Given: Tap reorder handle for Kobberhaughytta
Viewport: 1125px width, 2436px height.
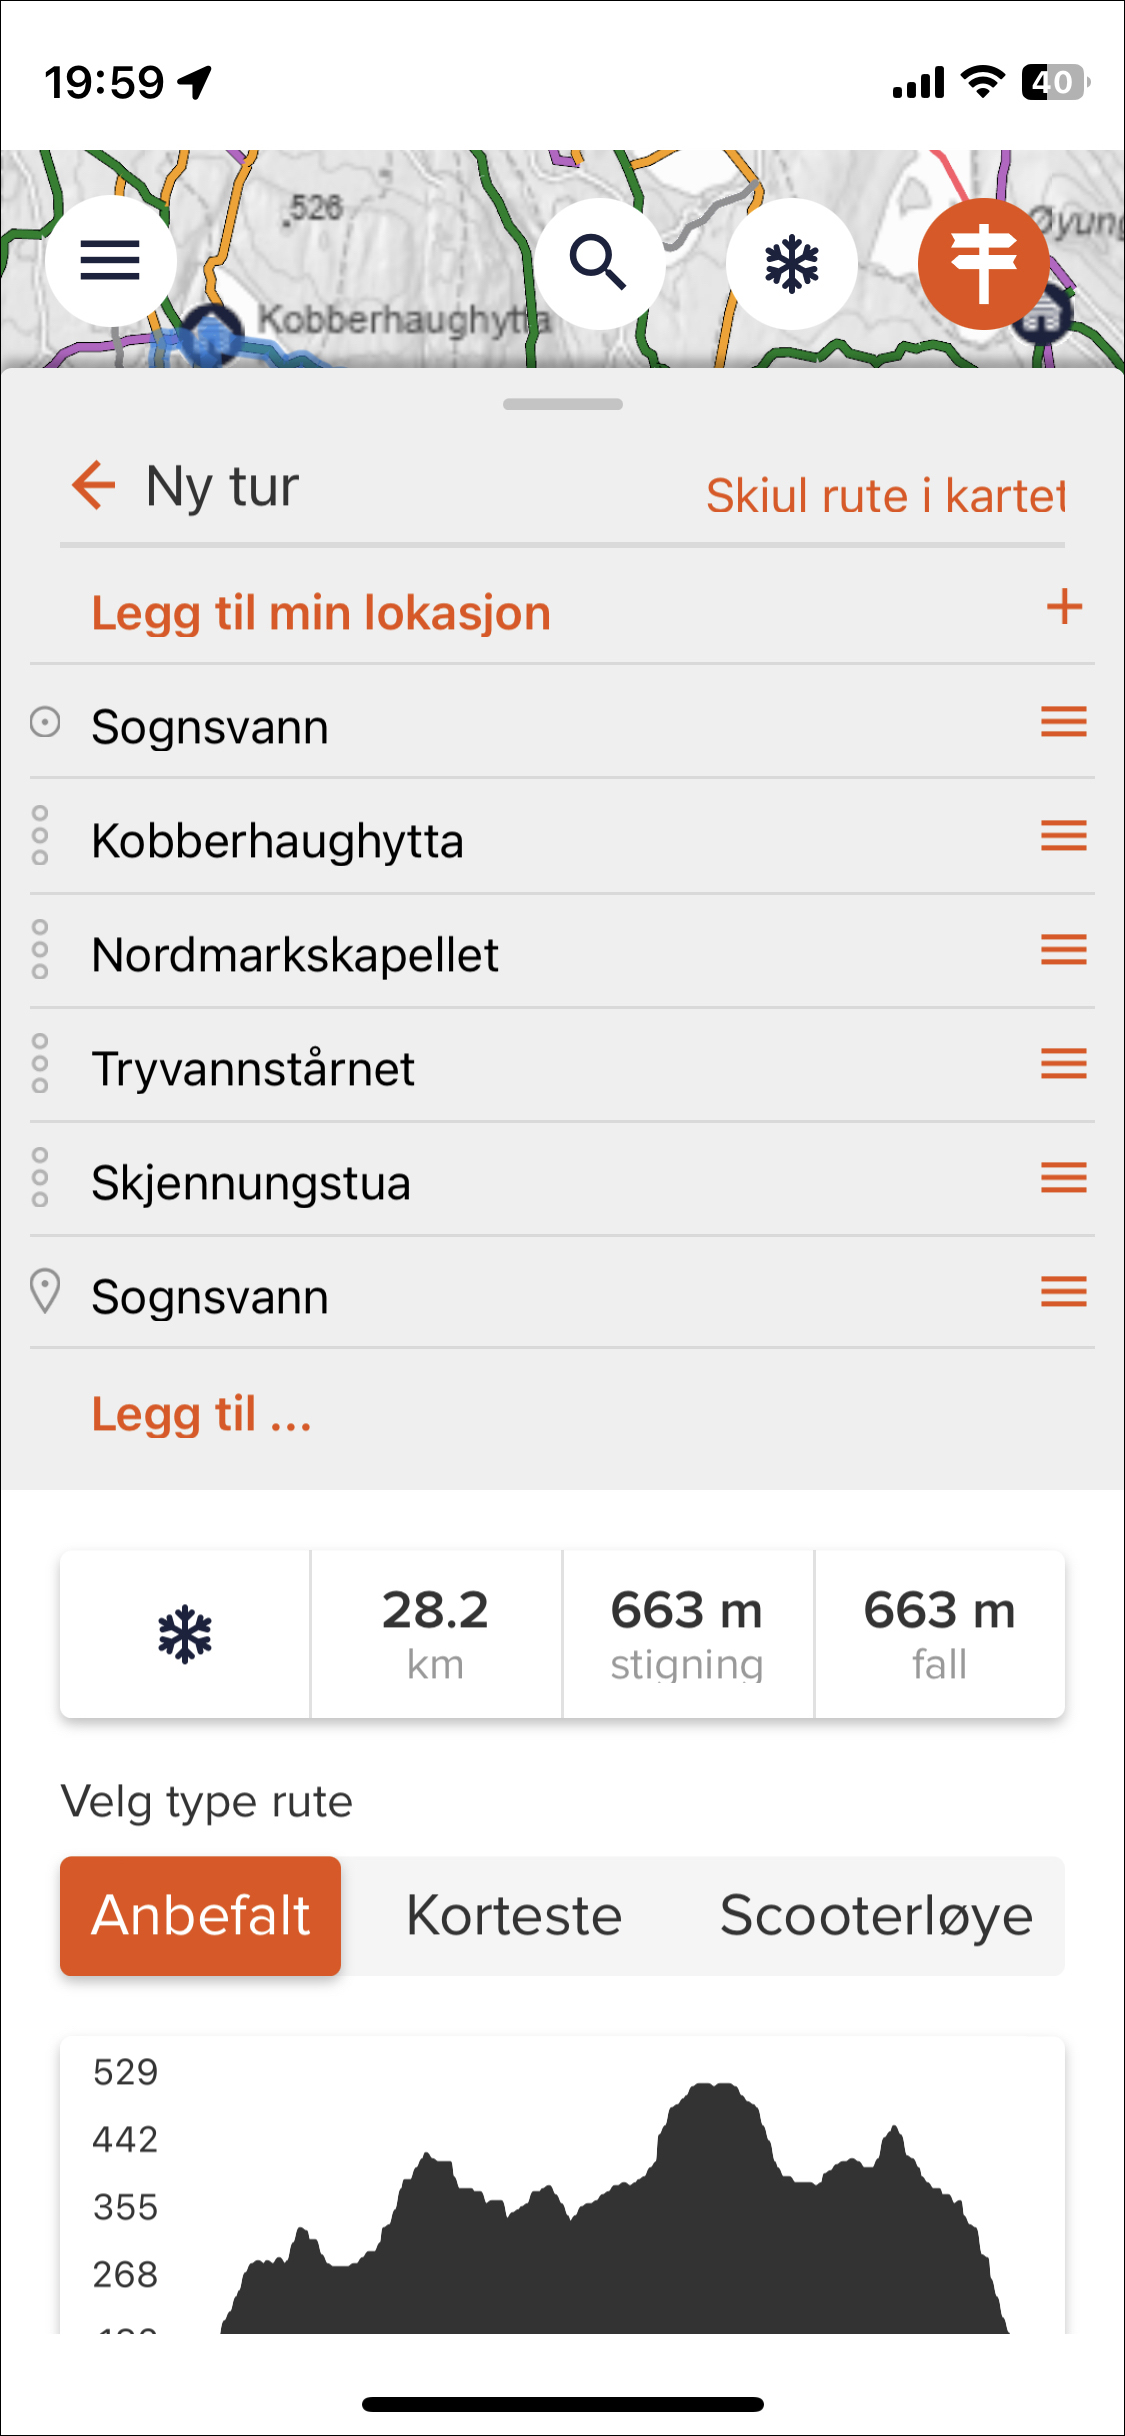Looking at the screenshot, I should [1064, 835].
